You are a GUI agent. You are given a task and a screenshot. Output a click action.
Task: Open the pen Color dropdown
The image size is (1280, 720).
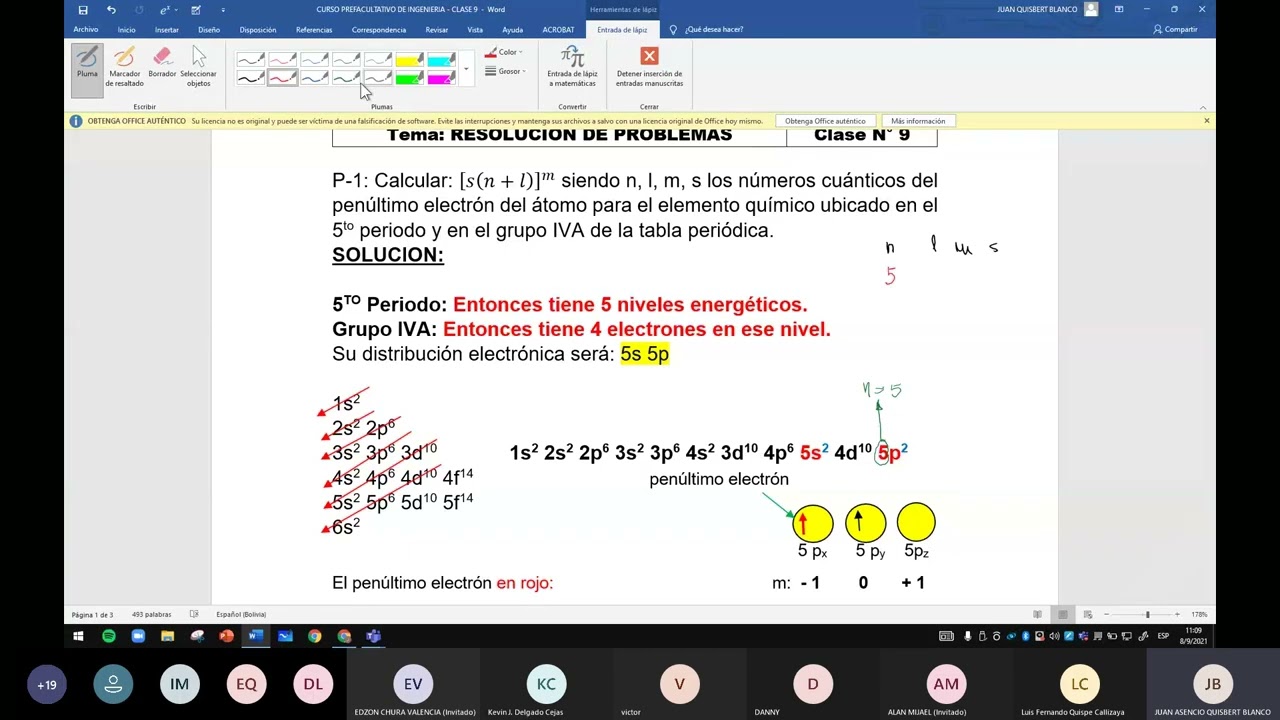point(504,52)
